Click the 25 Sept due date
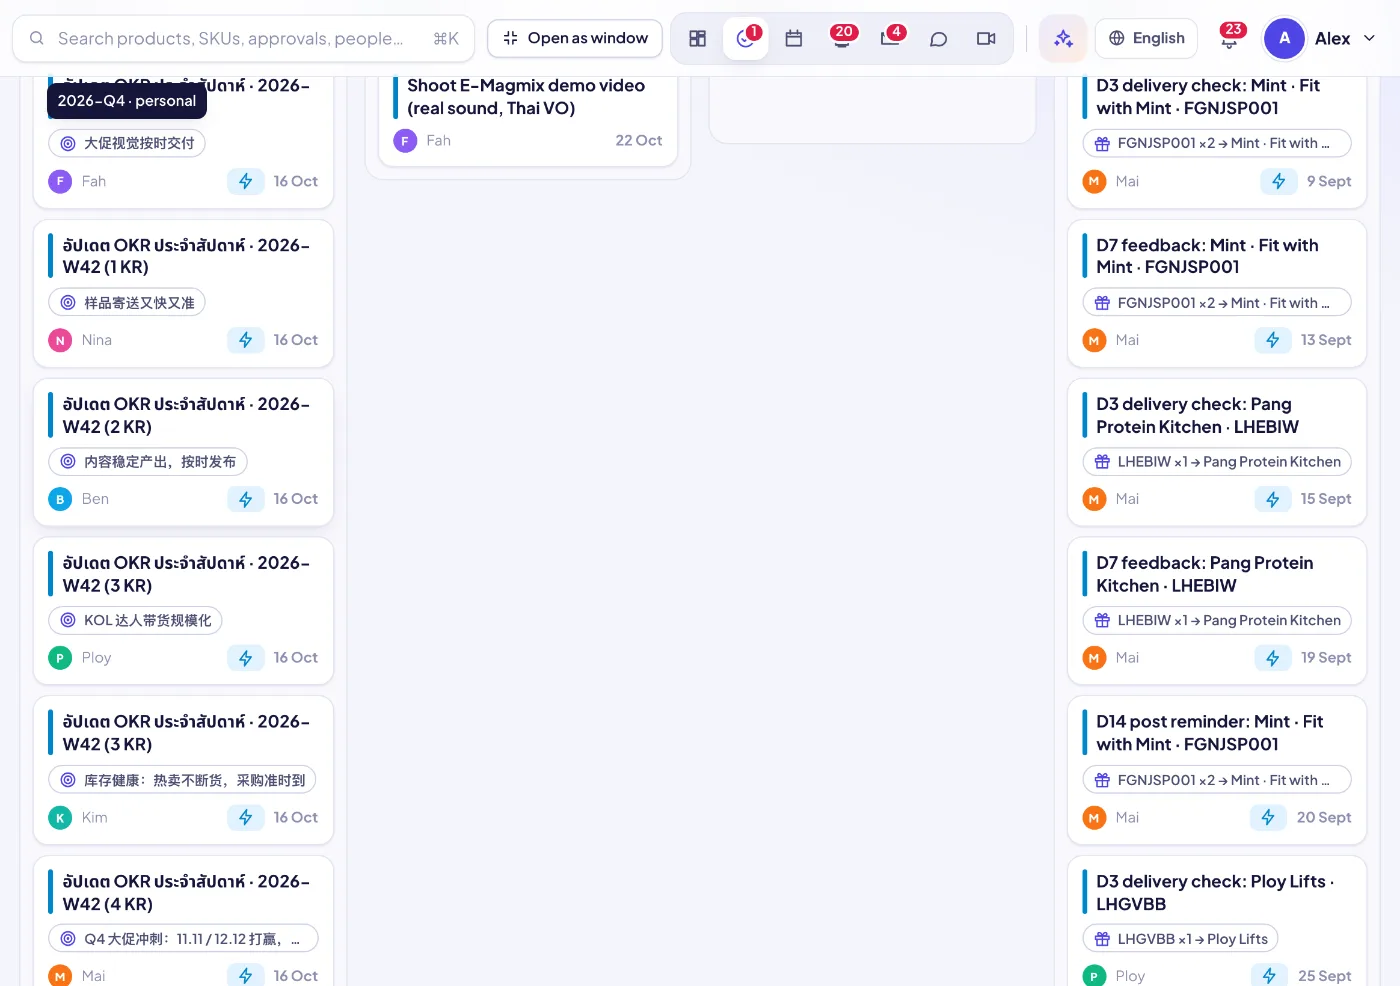1400x986 pixels. pyautogui.click(x=1324, y=976)
